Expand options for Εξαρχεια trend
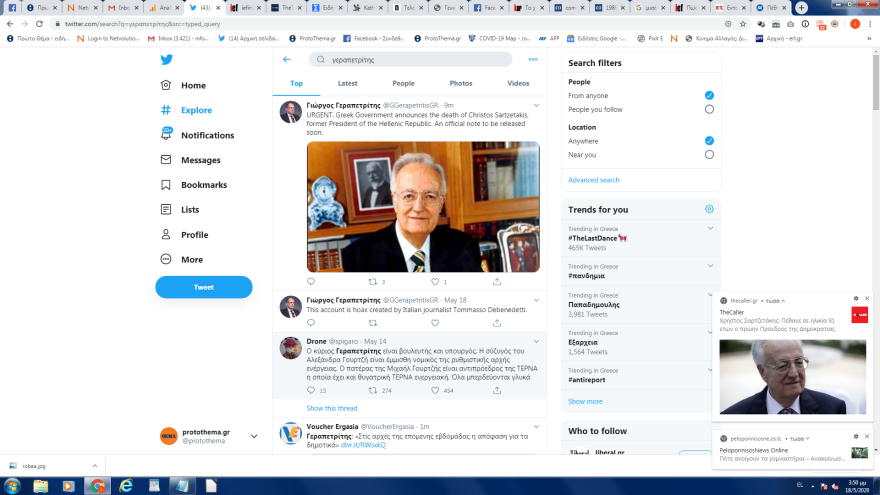 [711, 332]
